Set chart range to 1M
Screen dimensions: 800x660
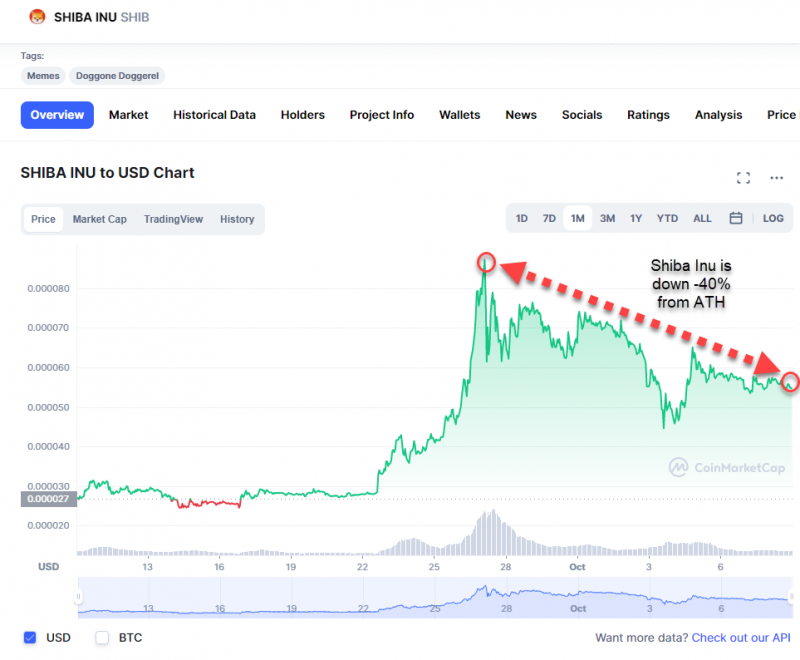tap(578, 218)
